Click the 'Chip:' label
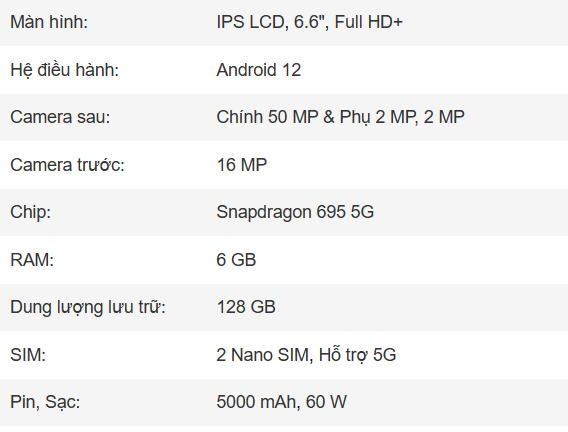 point(30,212)
